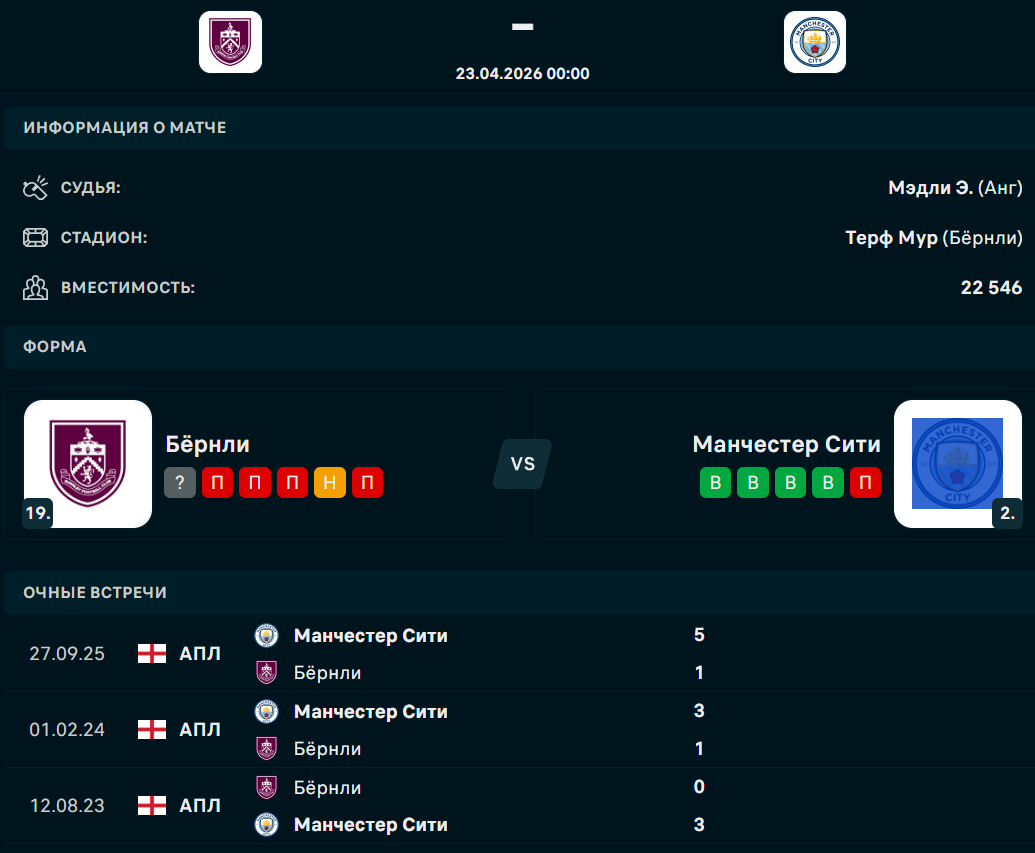This screenshot has height=853, width=1035.
Task: Open referee Мэдли Э. profile link
Action: (929, 187)
